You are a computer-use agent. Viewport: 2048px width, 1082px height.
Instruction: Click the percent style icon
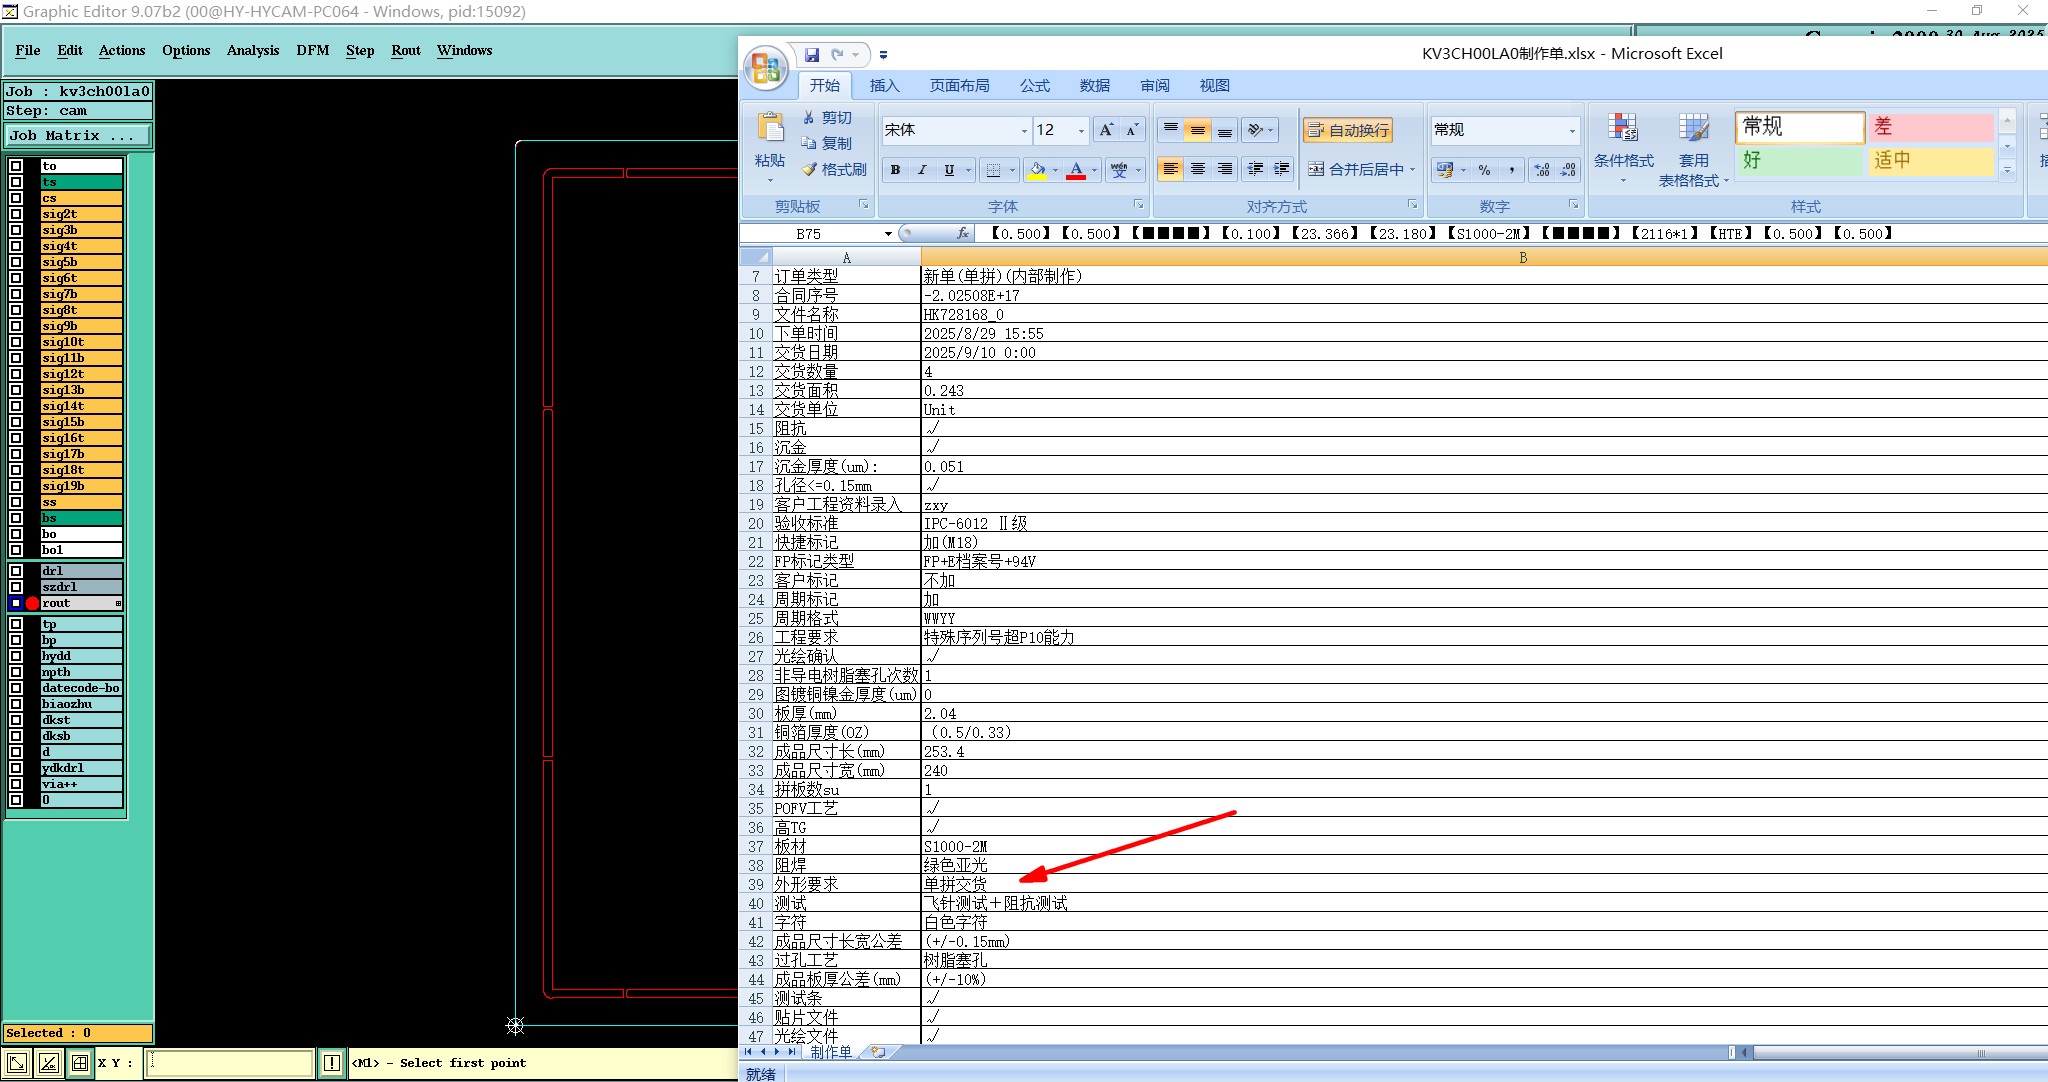click(1484, 170)
